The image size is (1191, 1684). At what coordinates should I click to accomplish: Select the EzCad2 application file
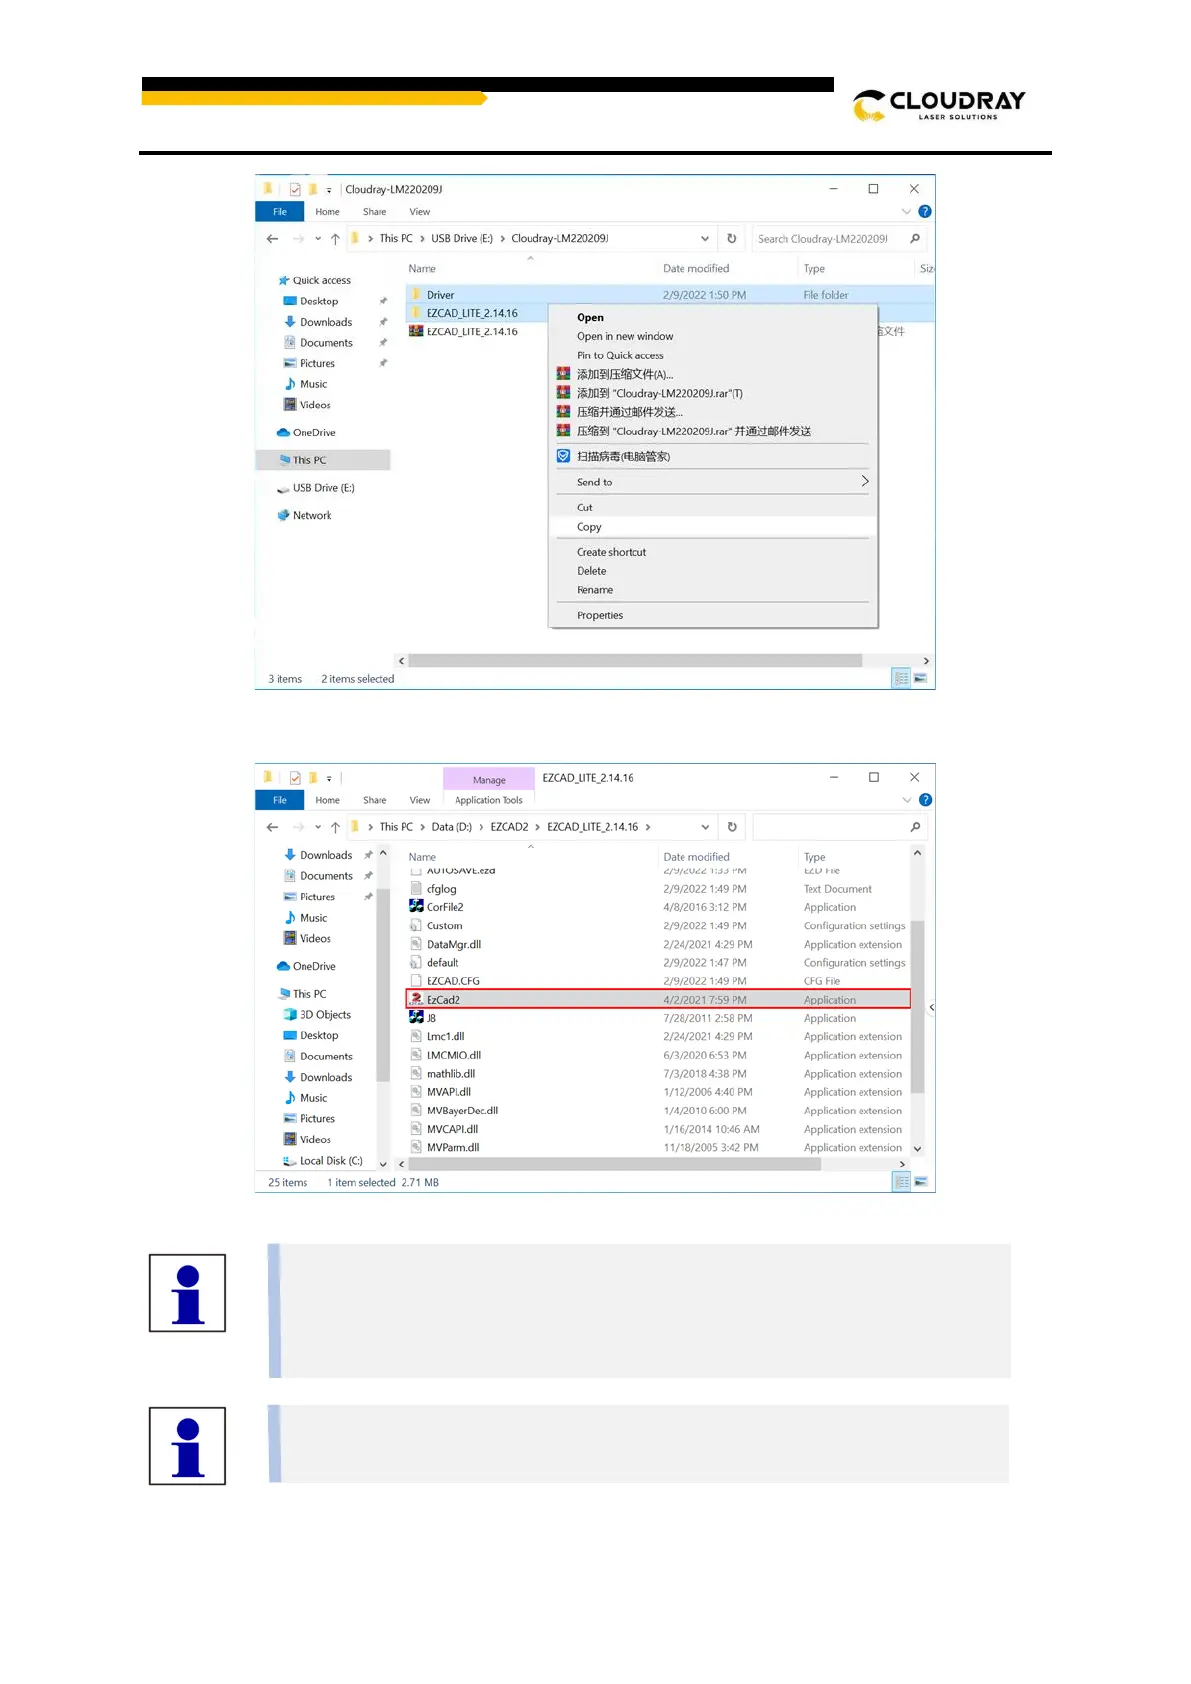click(658, 1000)
